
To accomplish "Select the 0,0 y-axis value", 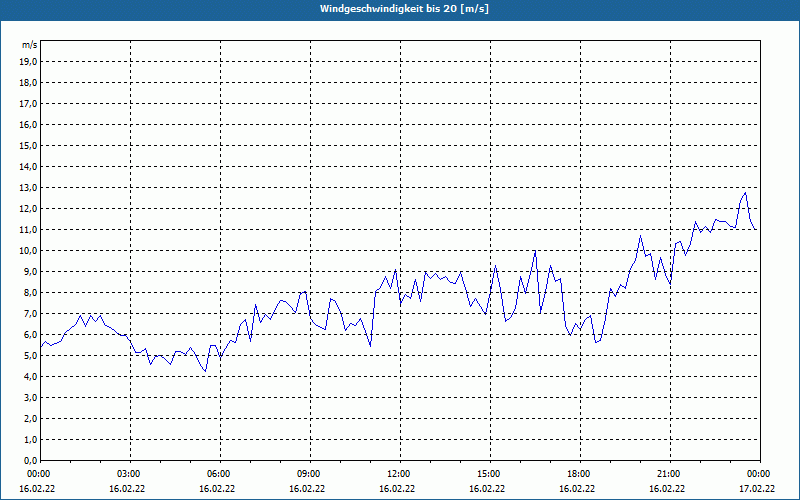I will point(30,461).
